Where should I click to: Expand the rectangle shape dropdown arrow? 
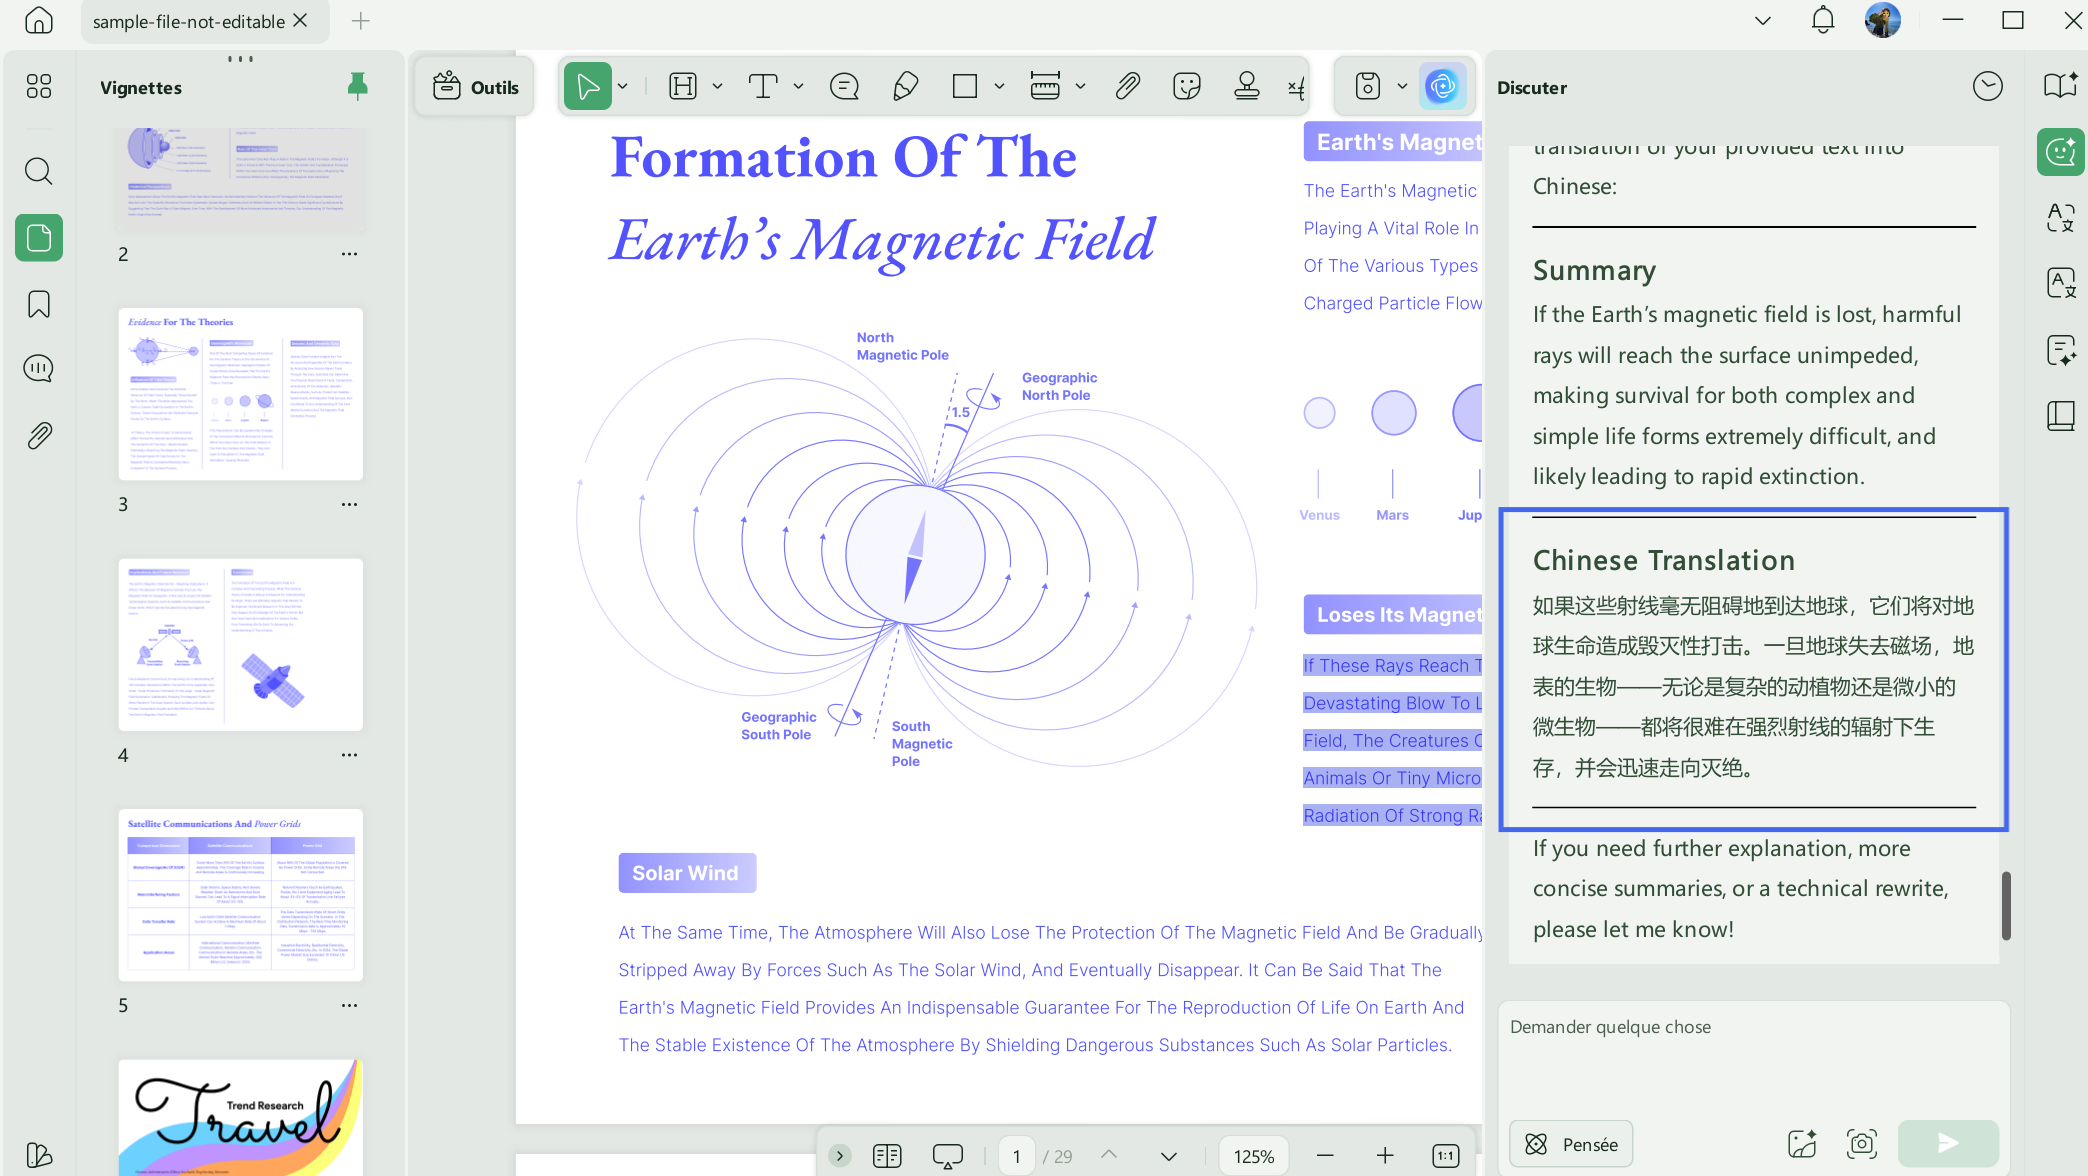pyautogui.click(x=999, y=87)
